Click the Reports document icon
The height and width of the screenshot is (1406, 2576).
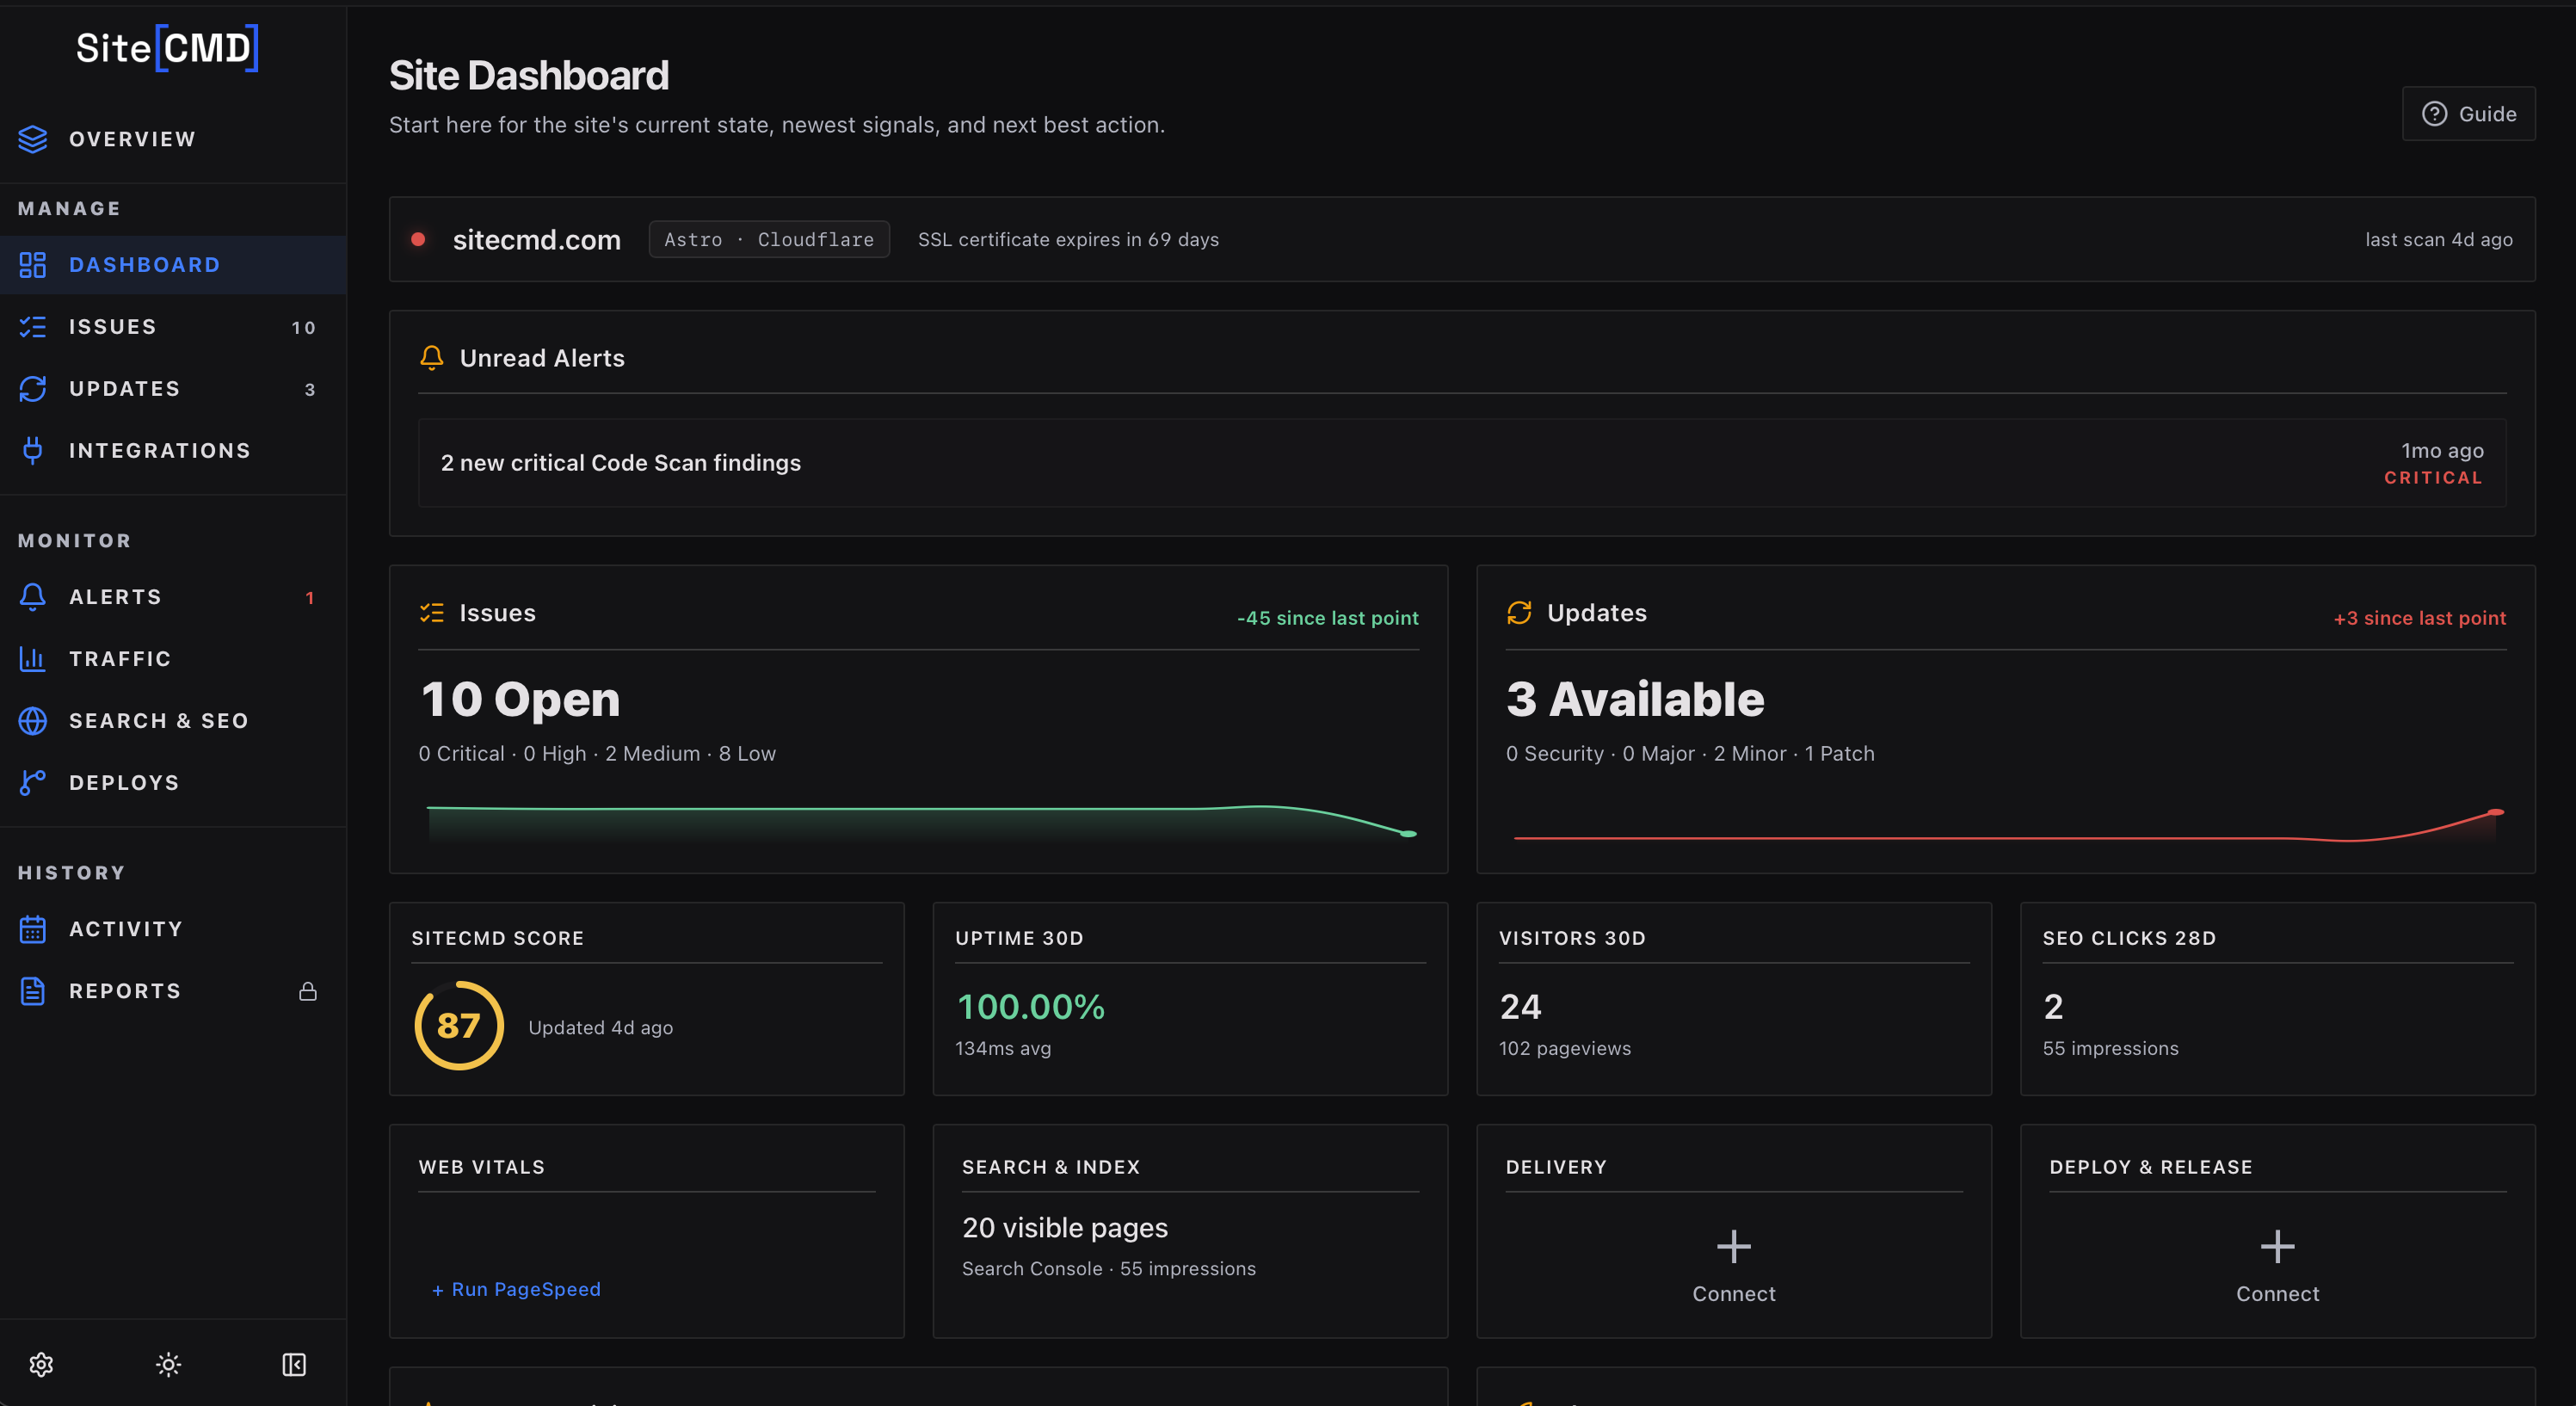point(33,991)
